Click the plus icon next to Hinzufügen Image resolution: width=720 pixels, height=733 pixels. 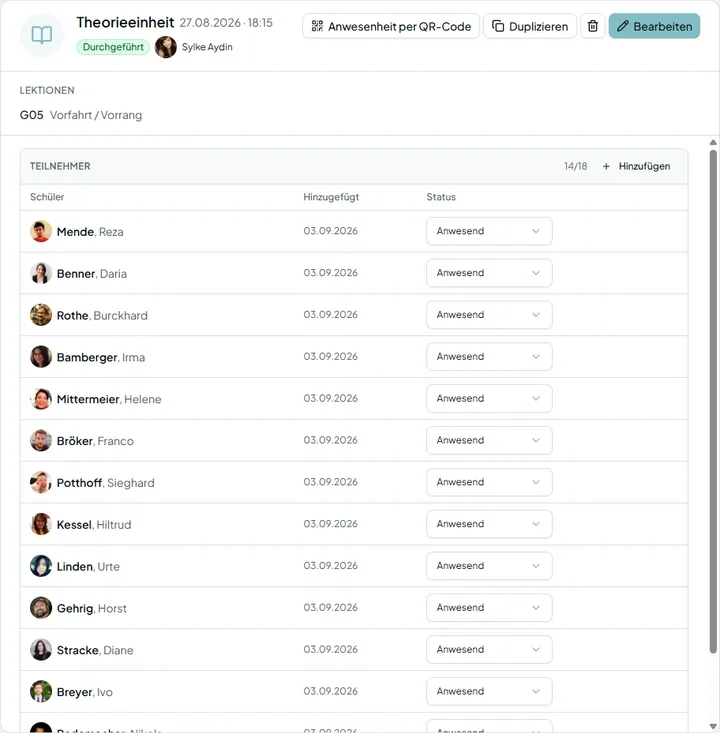pos(606,166)
